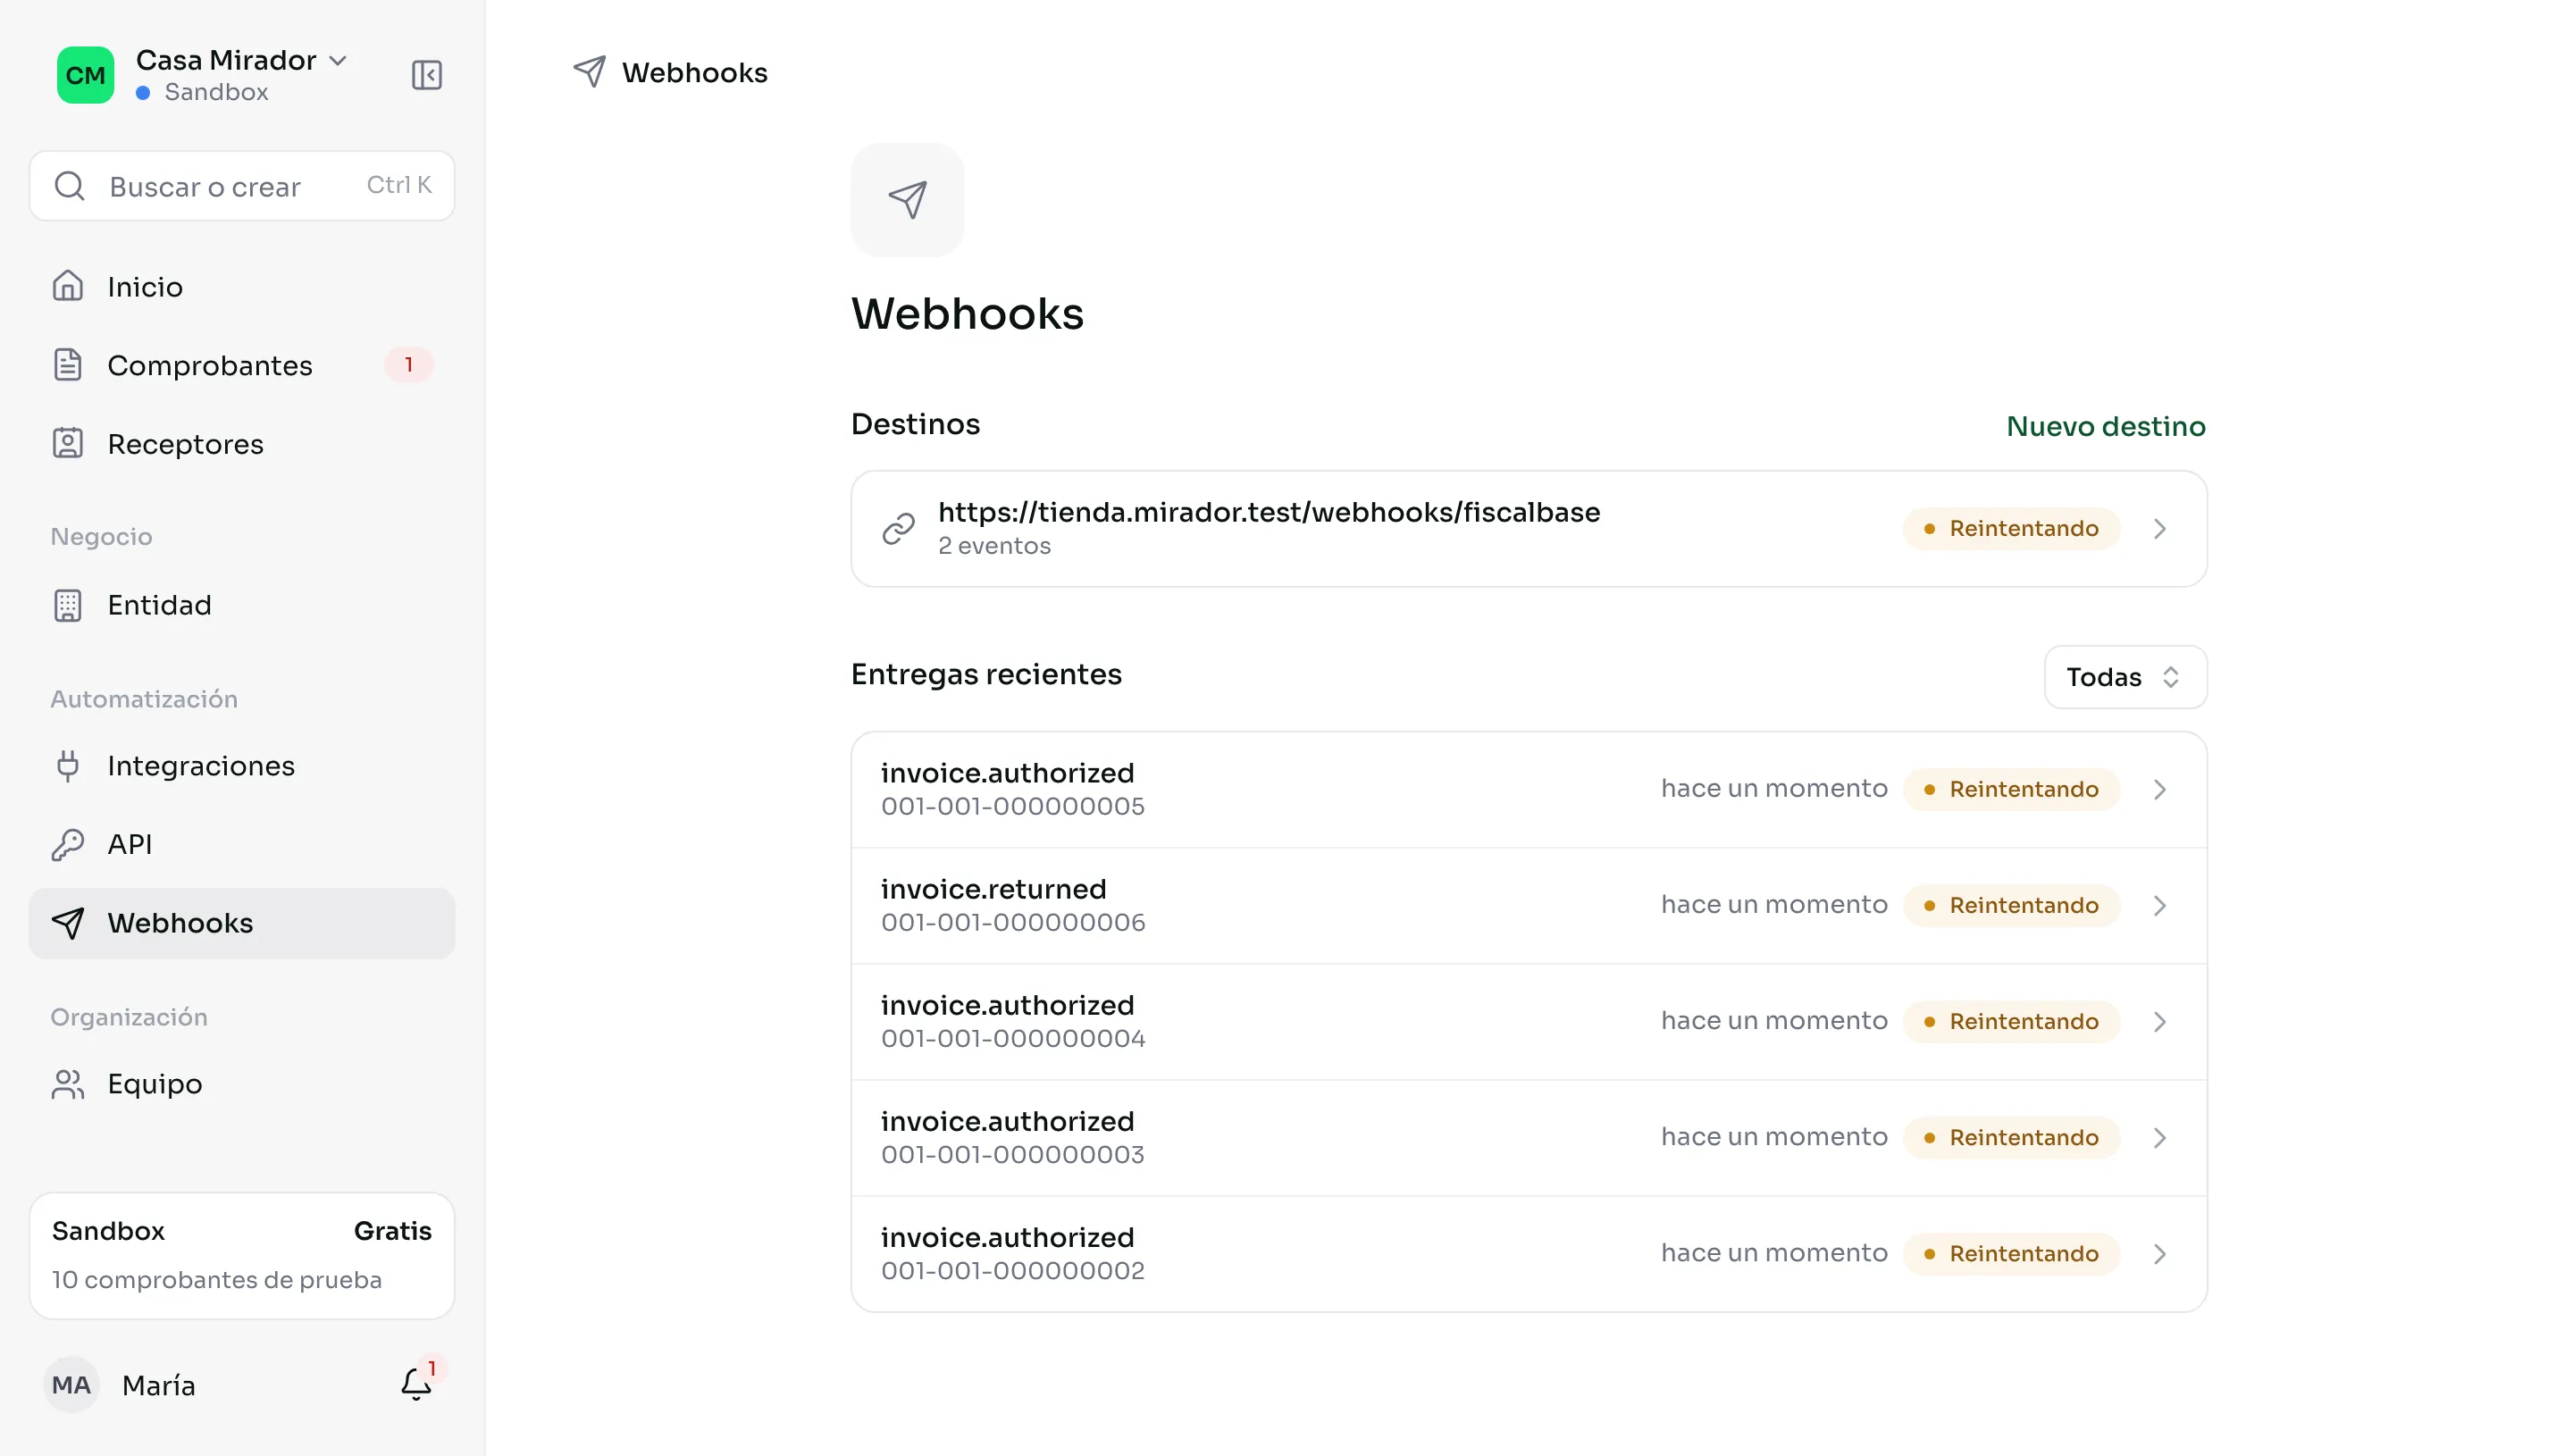Click the MA user avatar

pos(71,1384)
